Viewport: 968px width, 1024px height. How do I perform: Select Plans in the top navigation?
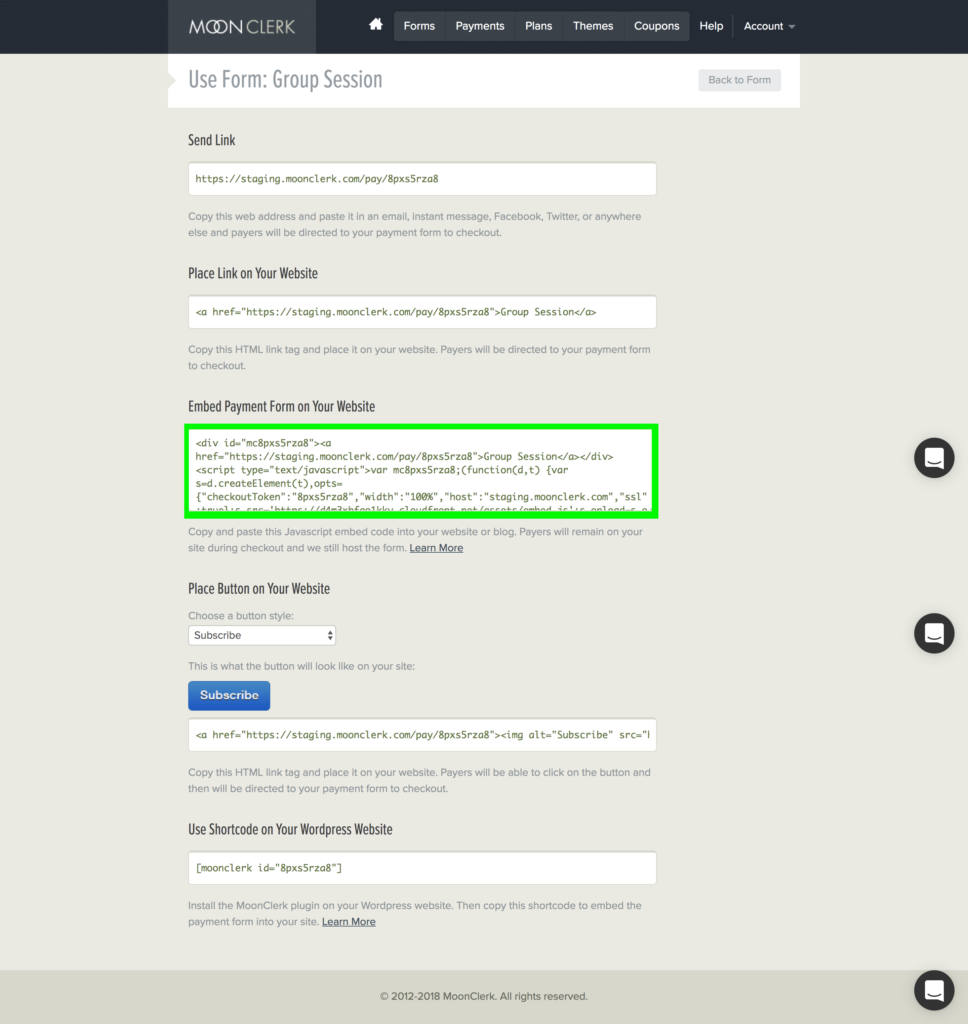[539, 26]
